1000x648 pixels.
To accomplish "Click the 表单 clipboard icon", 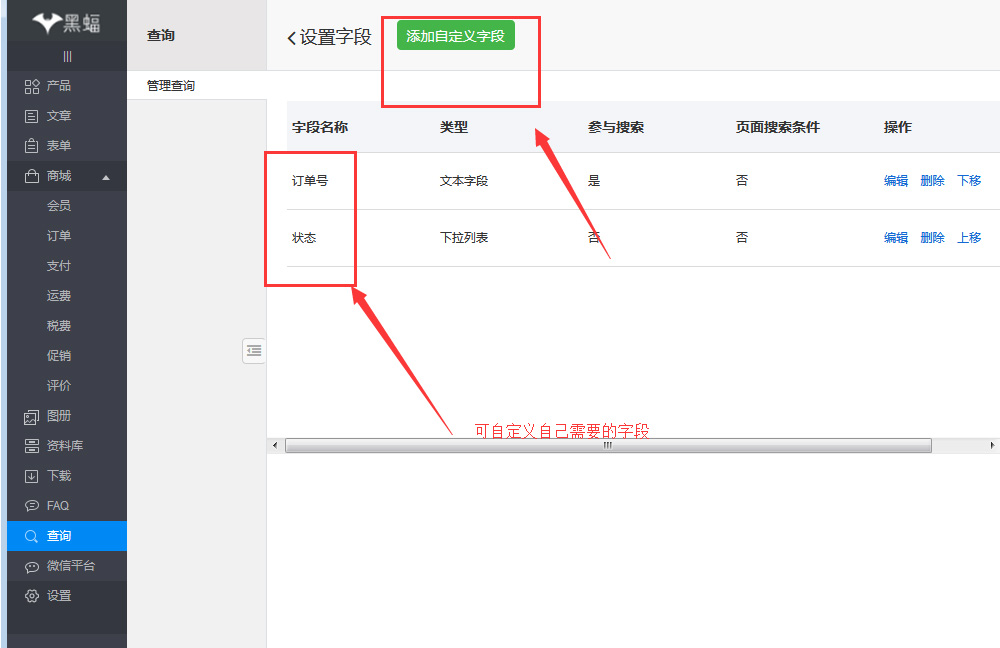I will tap(32, 146).
